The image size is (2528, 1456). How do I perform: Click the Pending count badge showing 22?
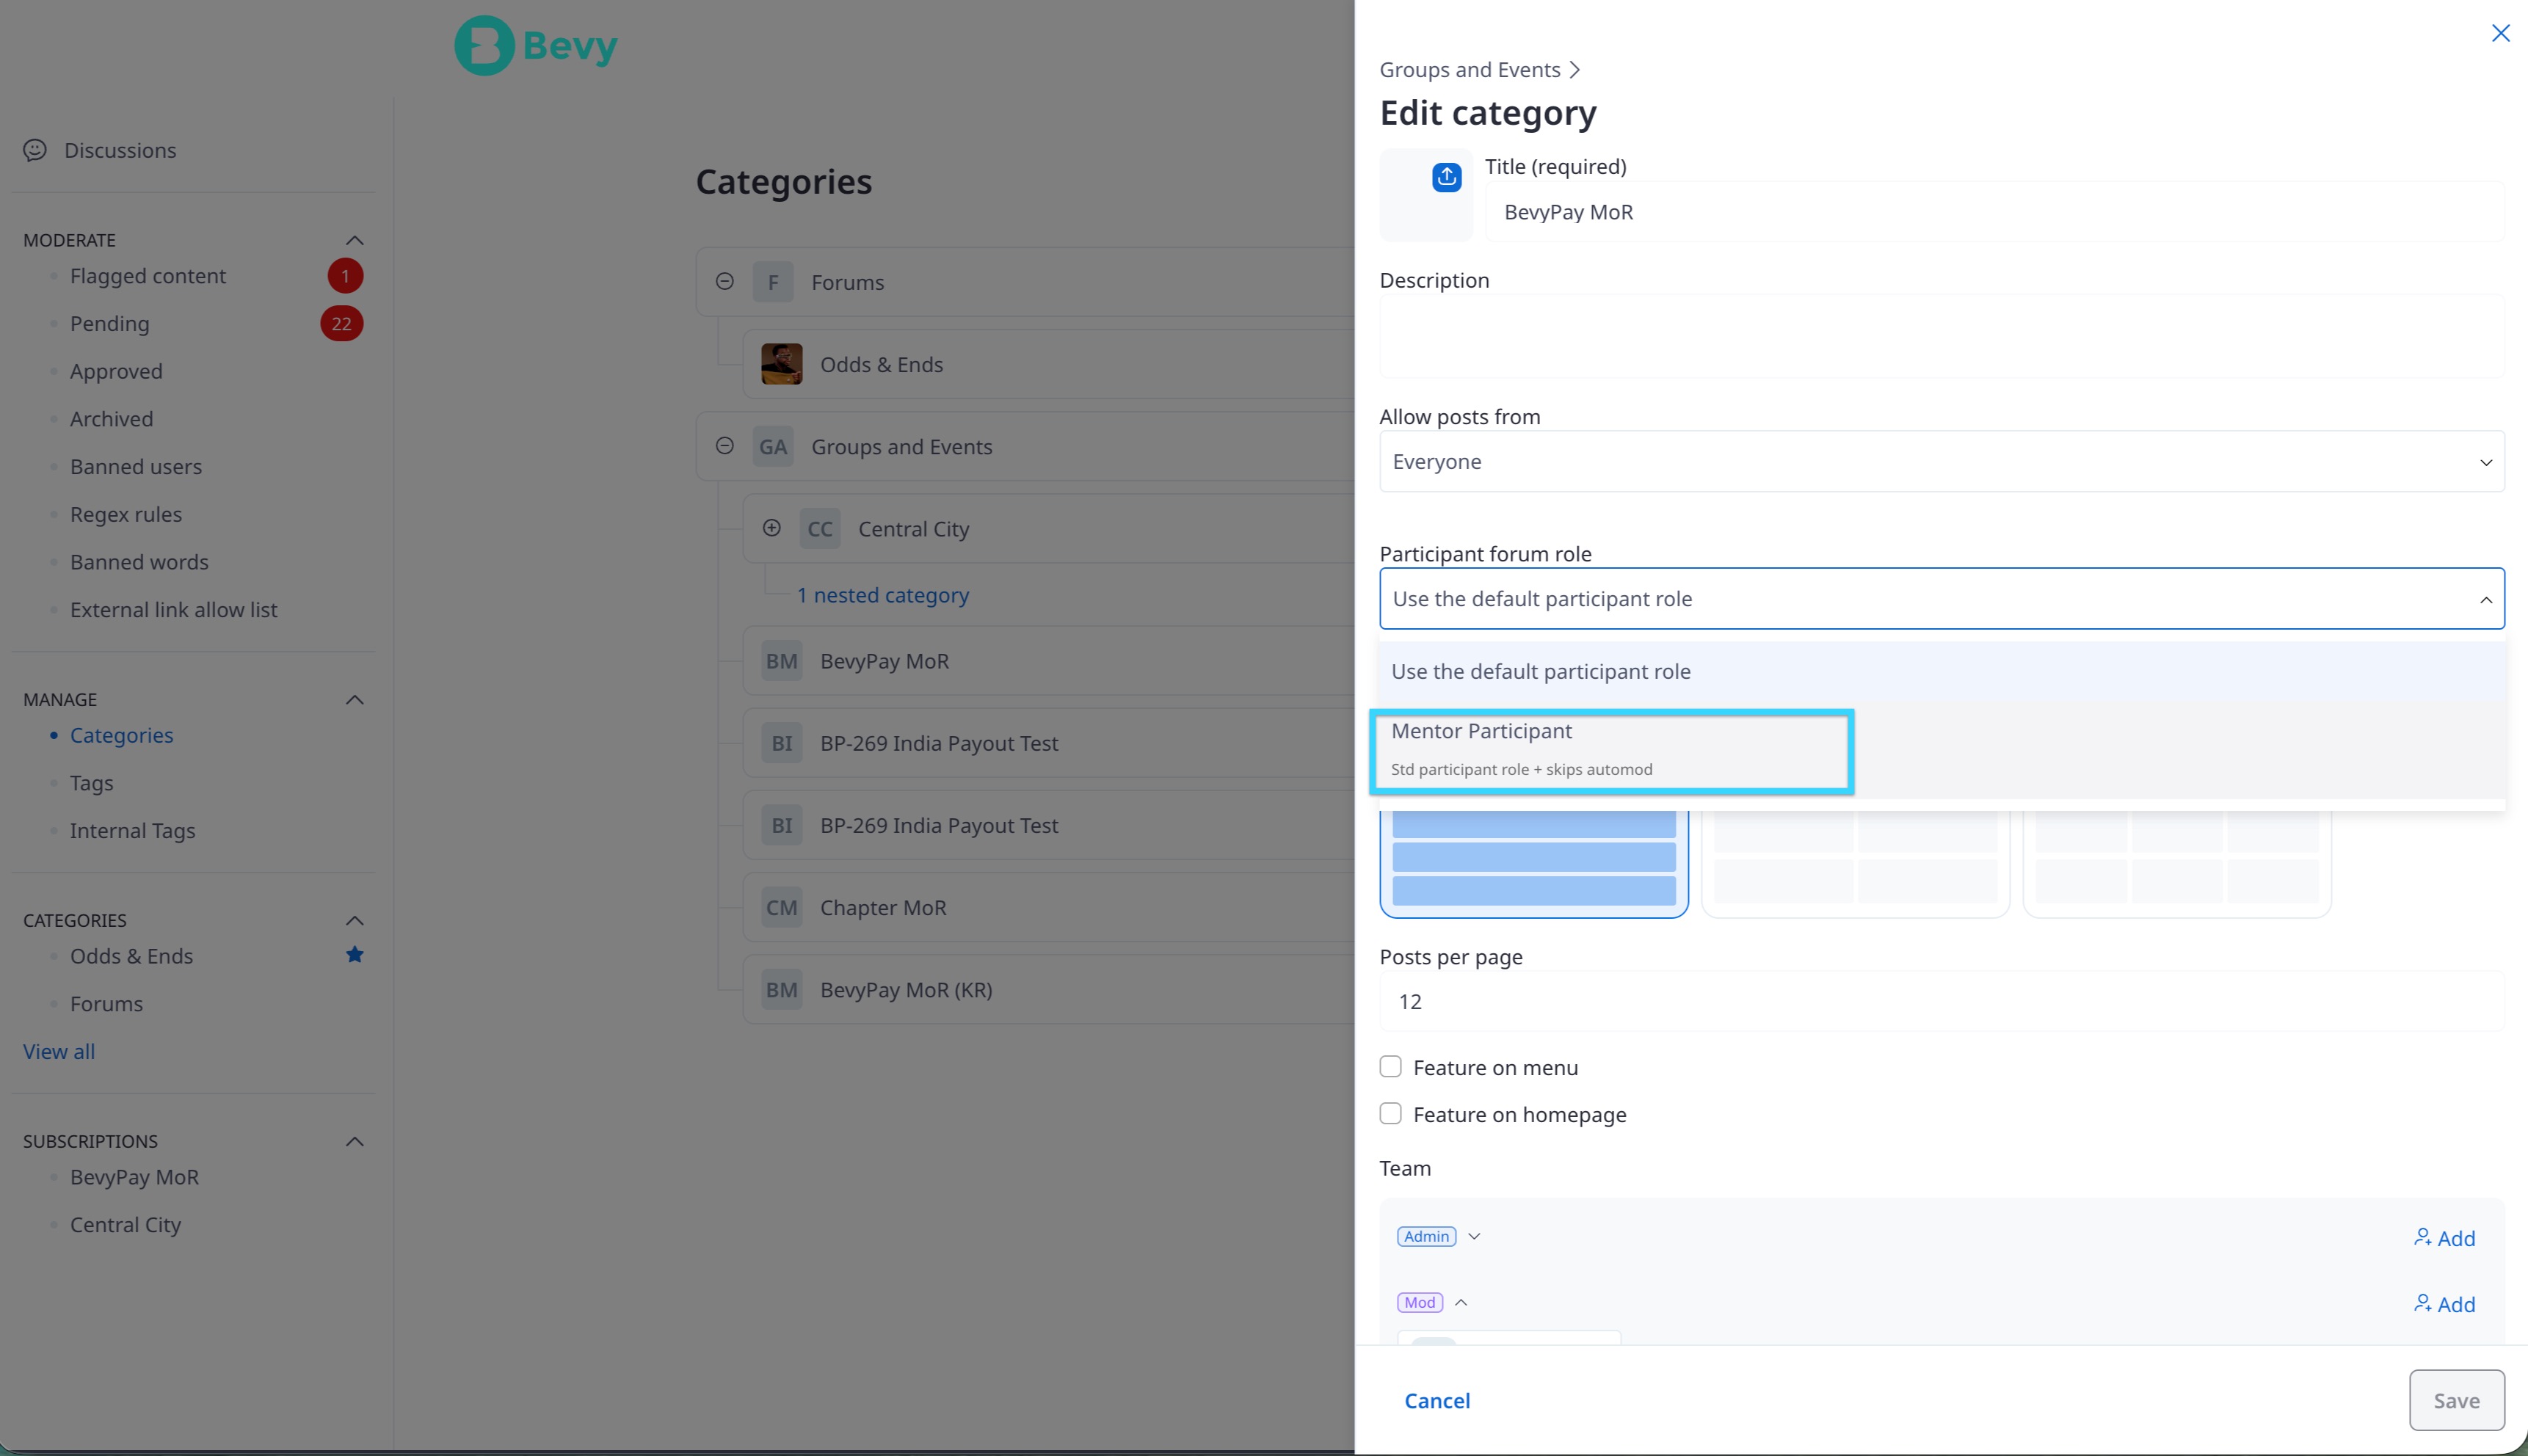click(x=342, y=324)
